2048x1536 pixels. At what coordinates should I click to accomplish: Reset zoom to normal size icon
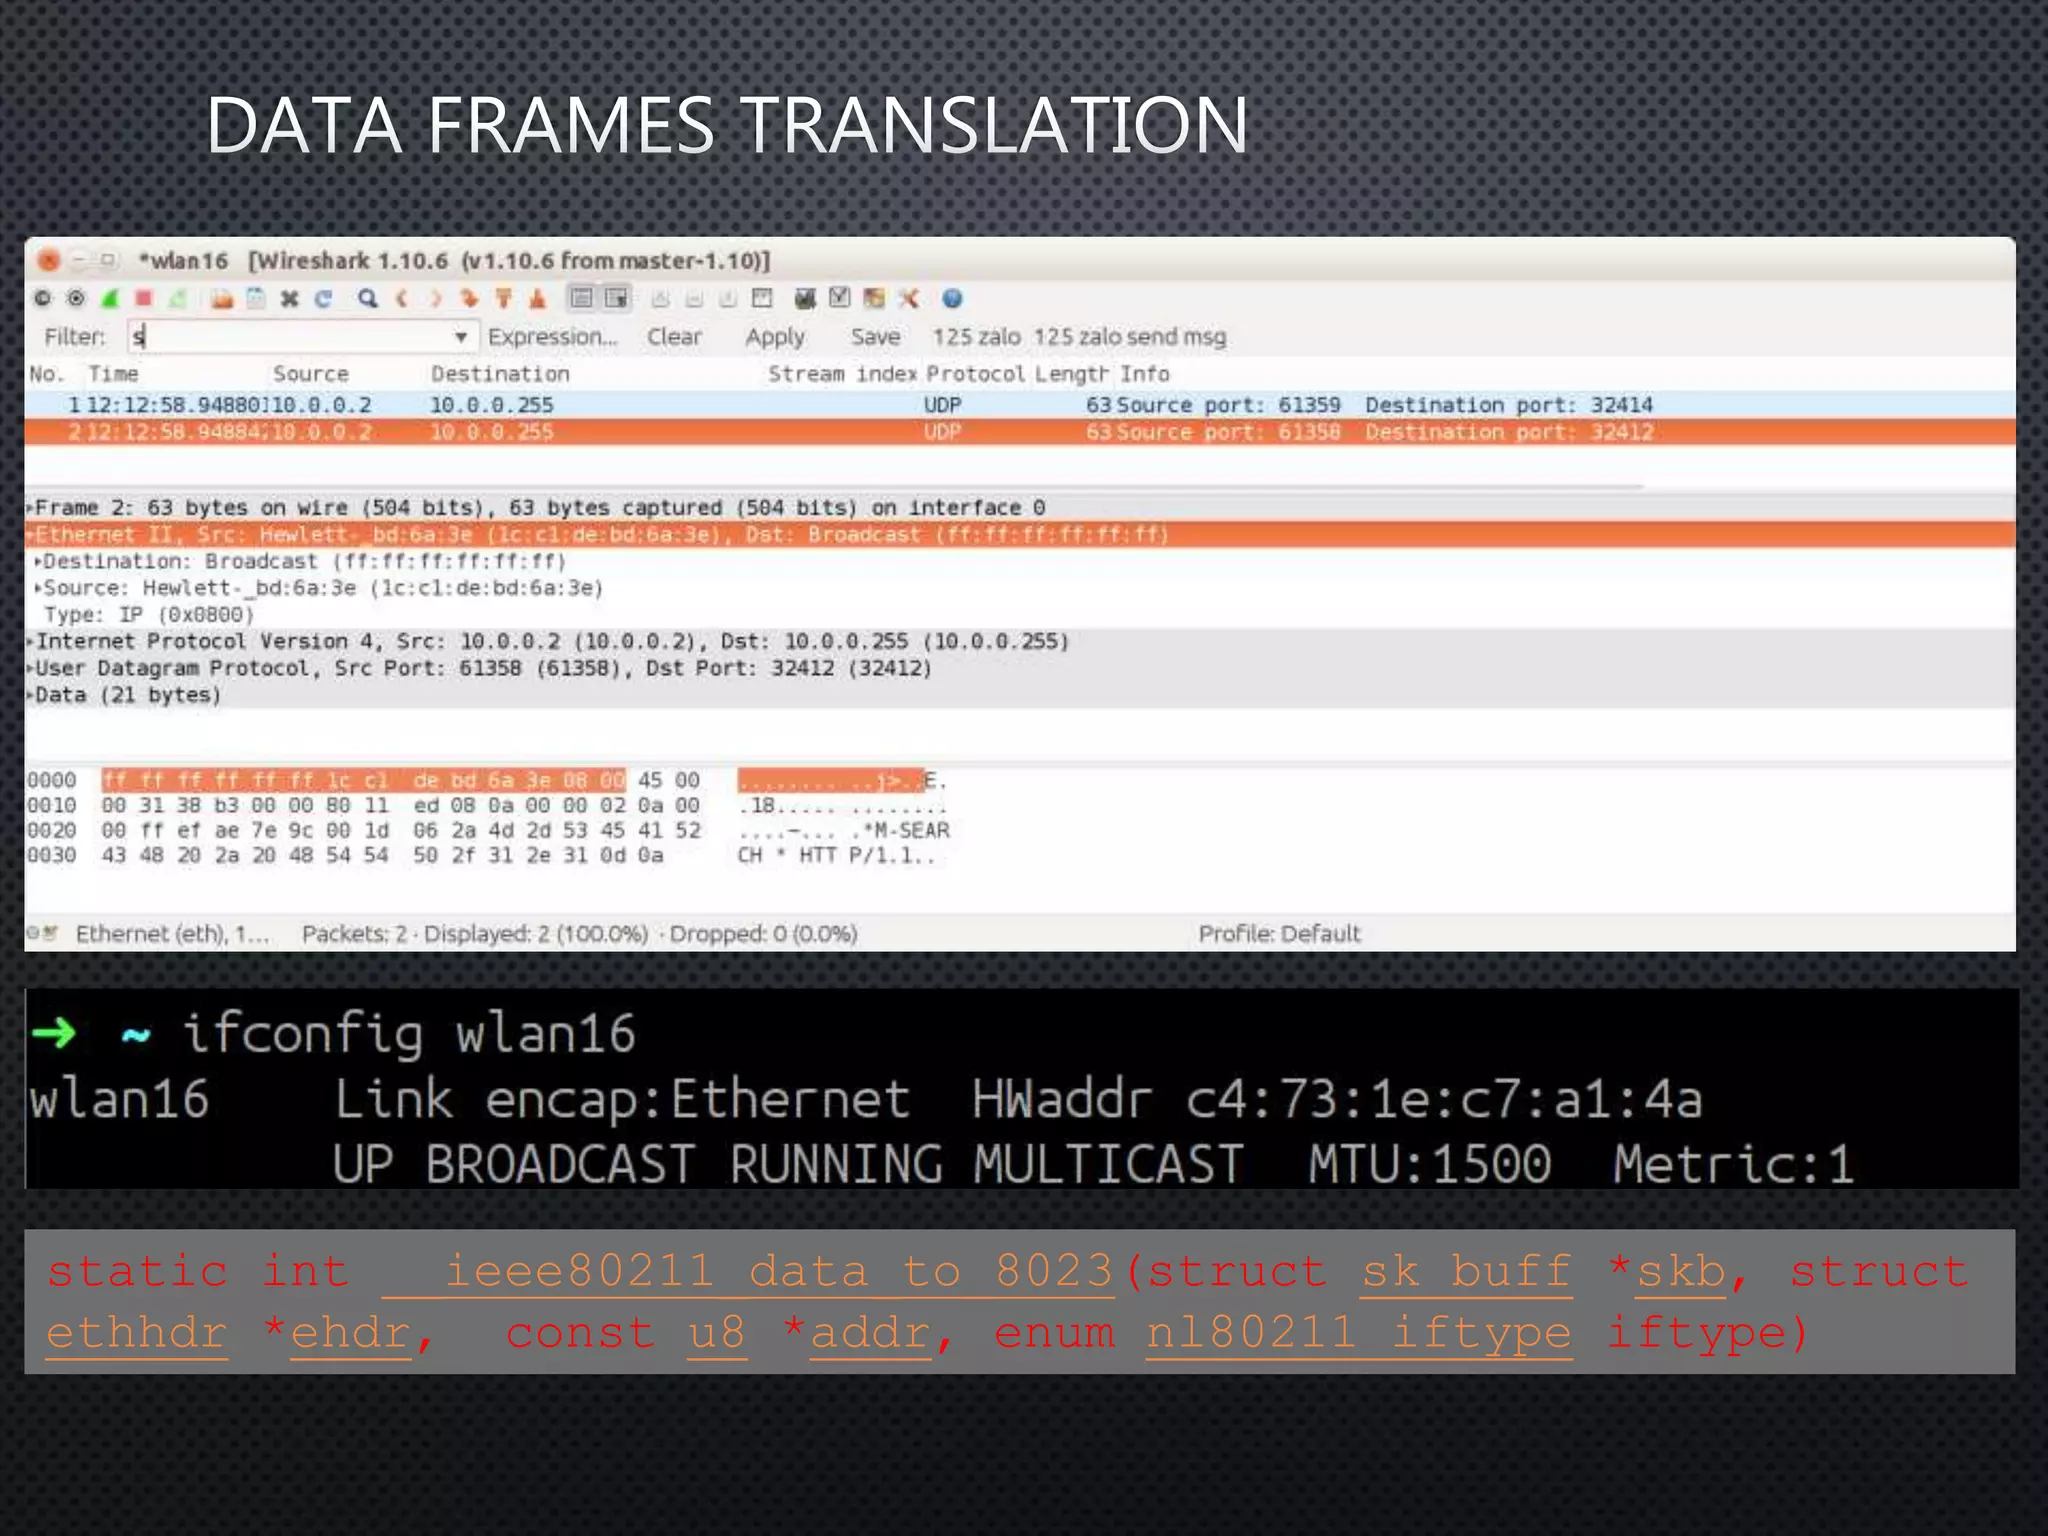(728, 298)
